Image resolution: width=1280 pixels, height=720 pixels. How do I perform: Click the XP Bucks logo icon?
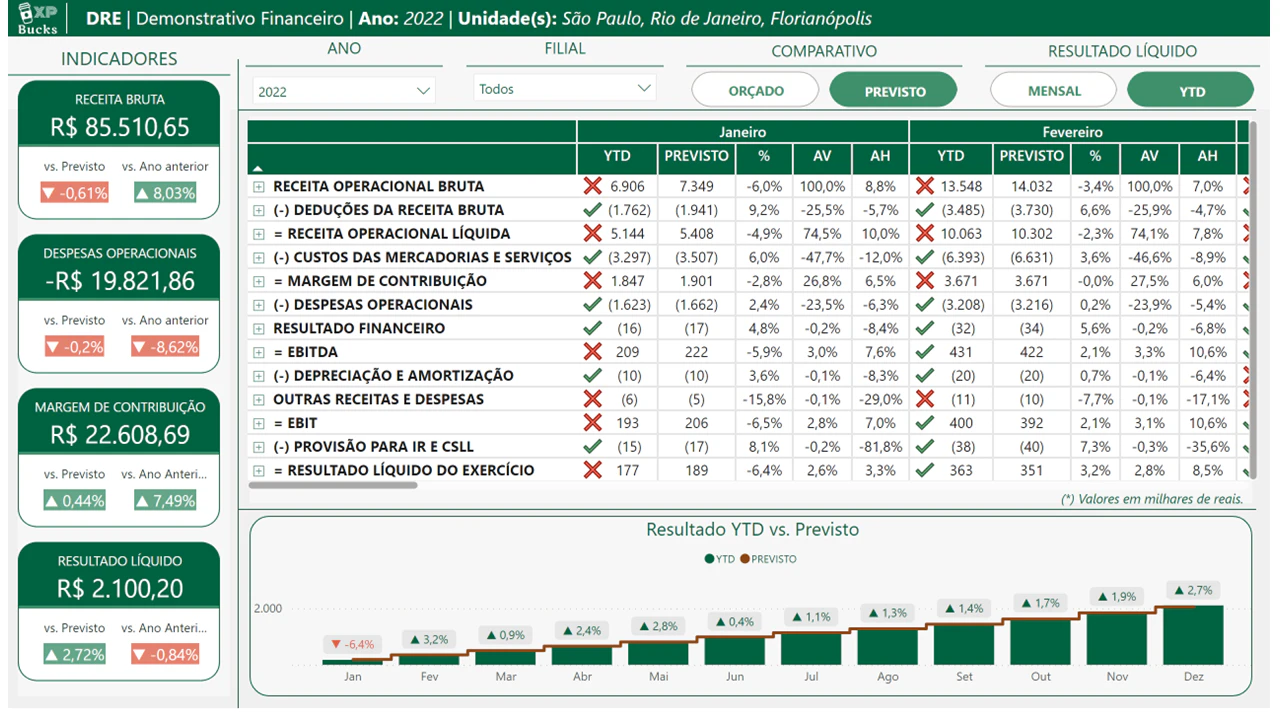(39, 17)
